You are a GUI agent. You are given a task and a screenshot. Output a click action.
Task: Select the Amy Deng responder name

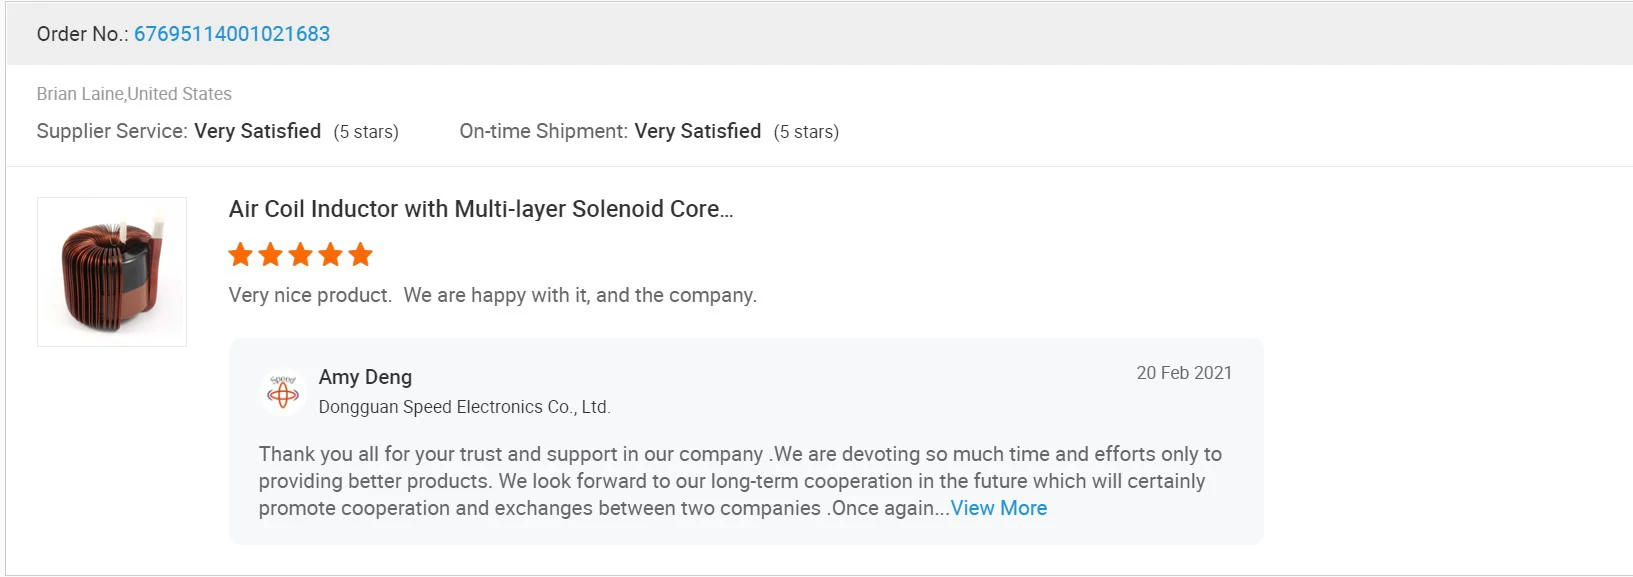click(x=365, y=377)
